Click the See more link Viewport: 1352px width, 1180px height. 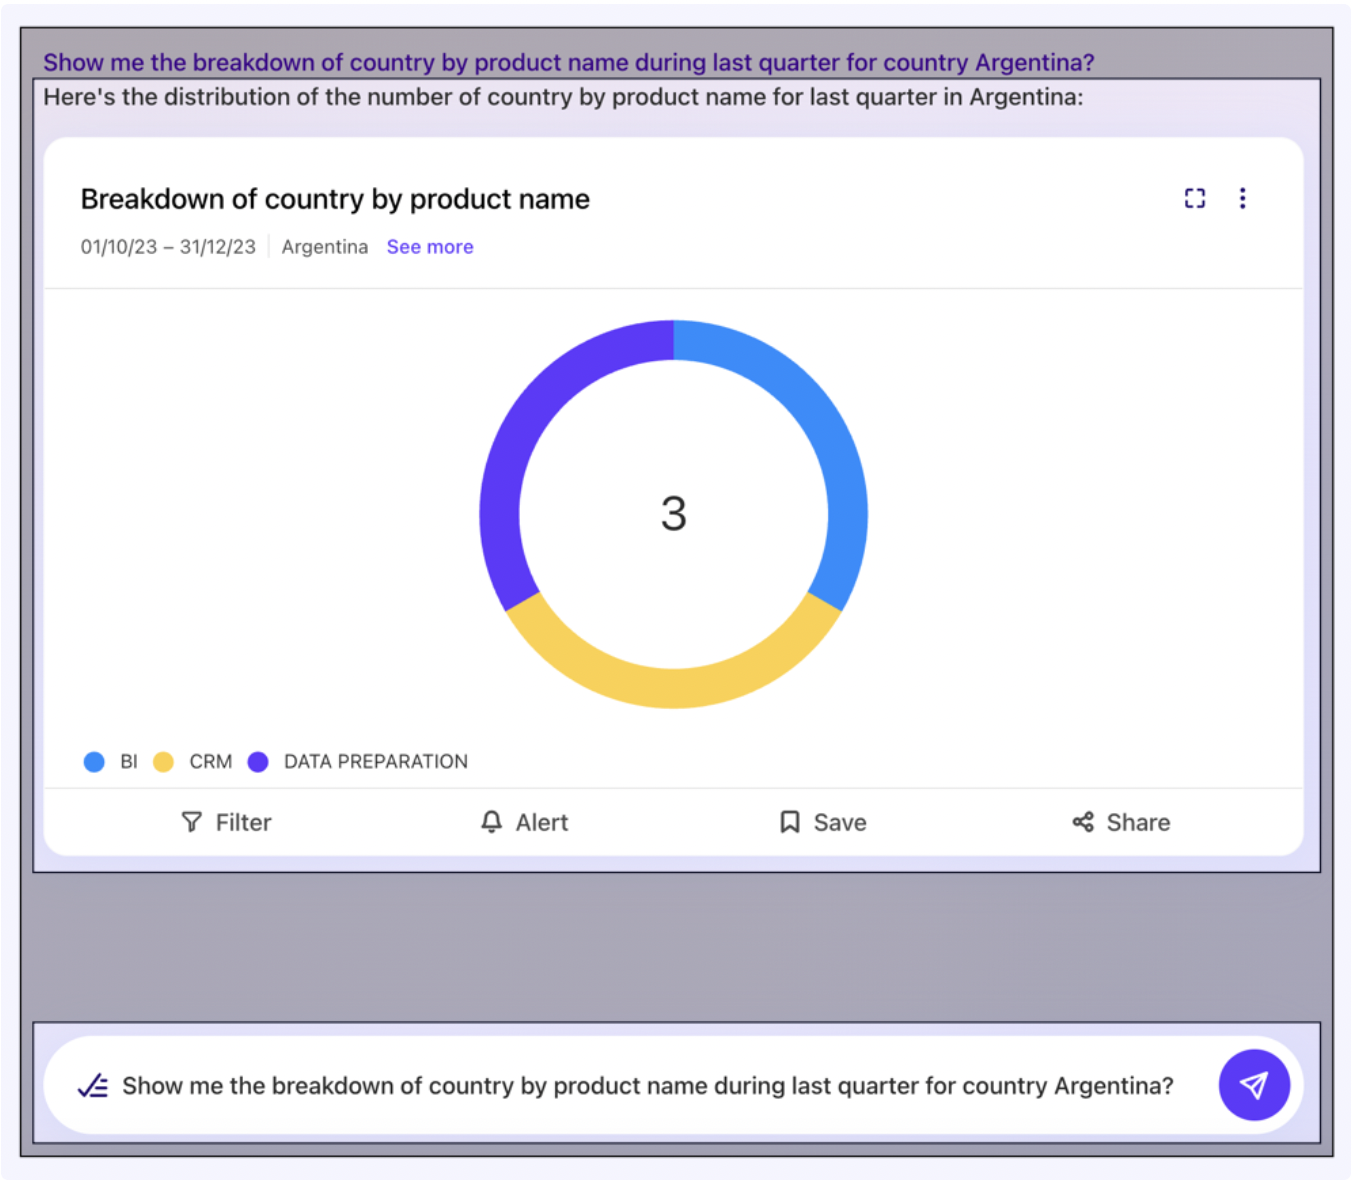pos(430,247)
